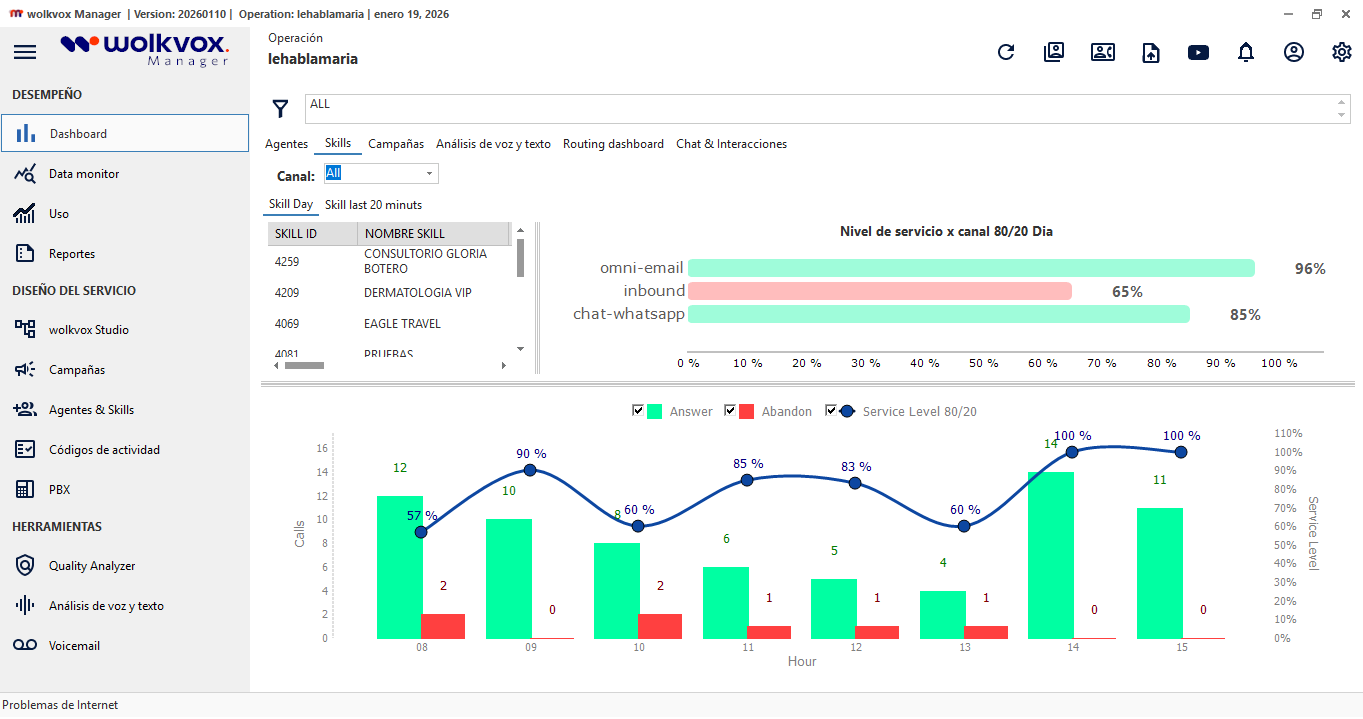This screenshot has width=1363, height=719.
Task: Open the YouTube video tutorials icon
Action: coord(1198,53)
